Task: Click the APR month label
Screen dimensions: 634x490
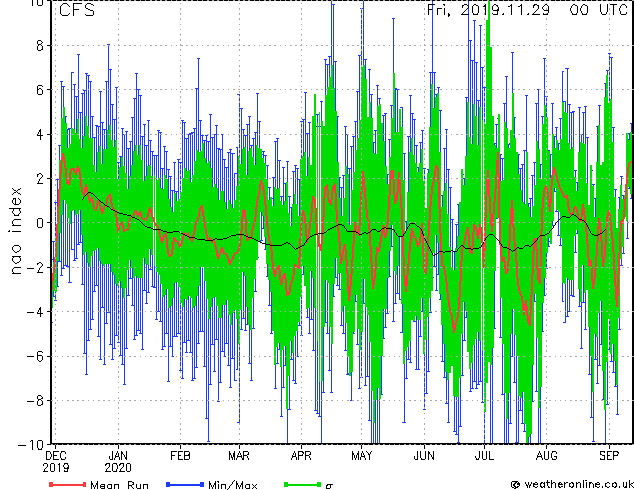Action: click(x=301, y=456)
